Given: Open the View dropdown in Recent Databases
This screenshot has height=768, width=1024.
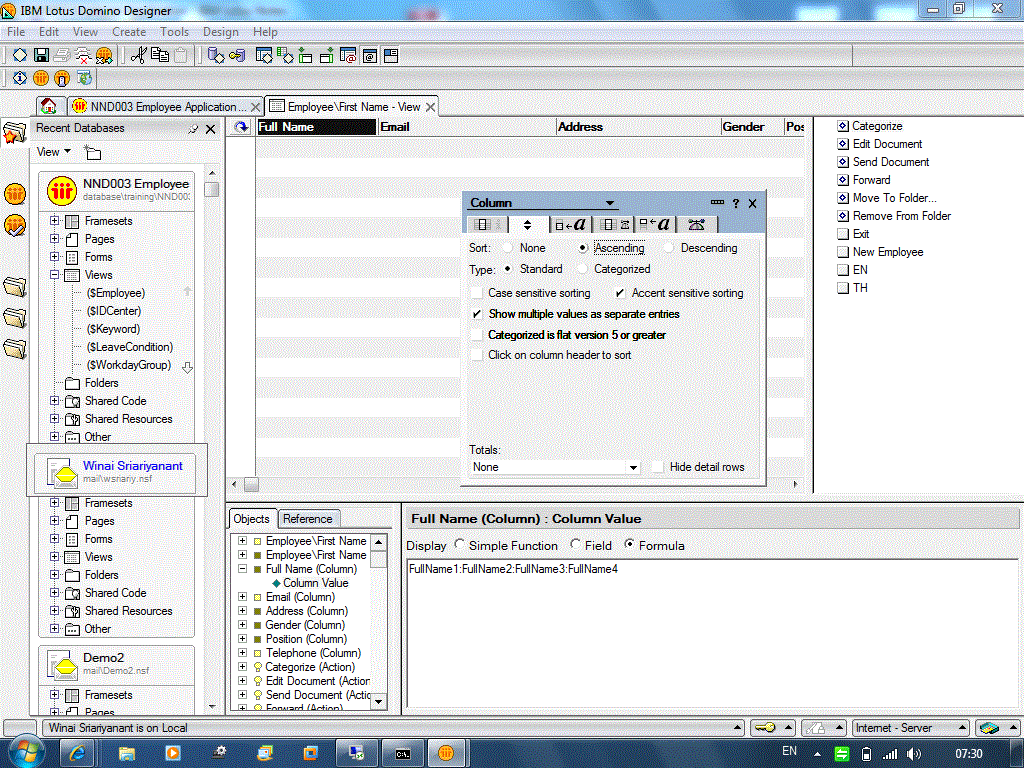Looking at the screenshot, I should (x=54, y=152).
